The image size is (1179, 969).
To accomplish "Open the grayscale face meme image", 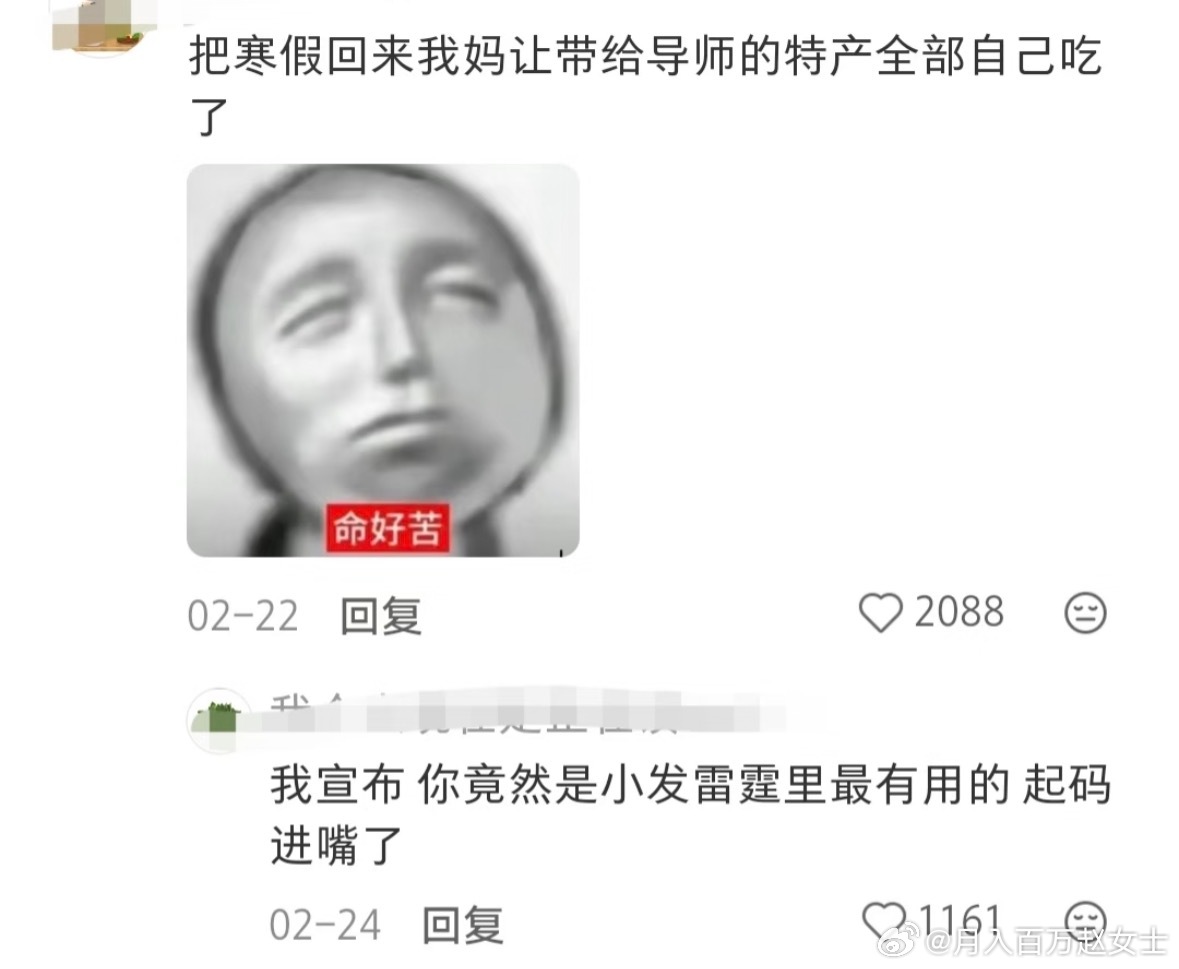I will (383, 360).
